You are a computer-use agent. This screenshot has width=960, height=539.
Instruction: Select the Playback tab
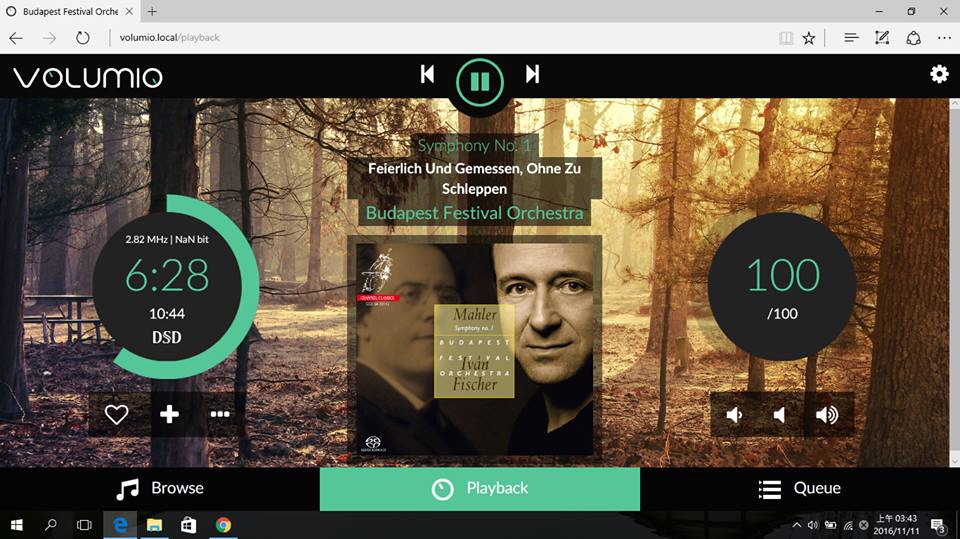[480, 489]
